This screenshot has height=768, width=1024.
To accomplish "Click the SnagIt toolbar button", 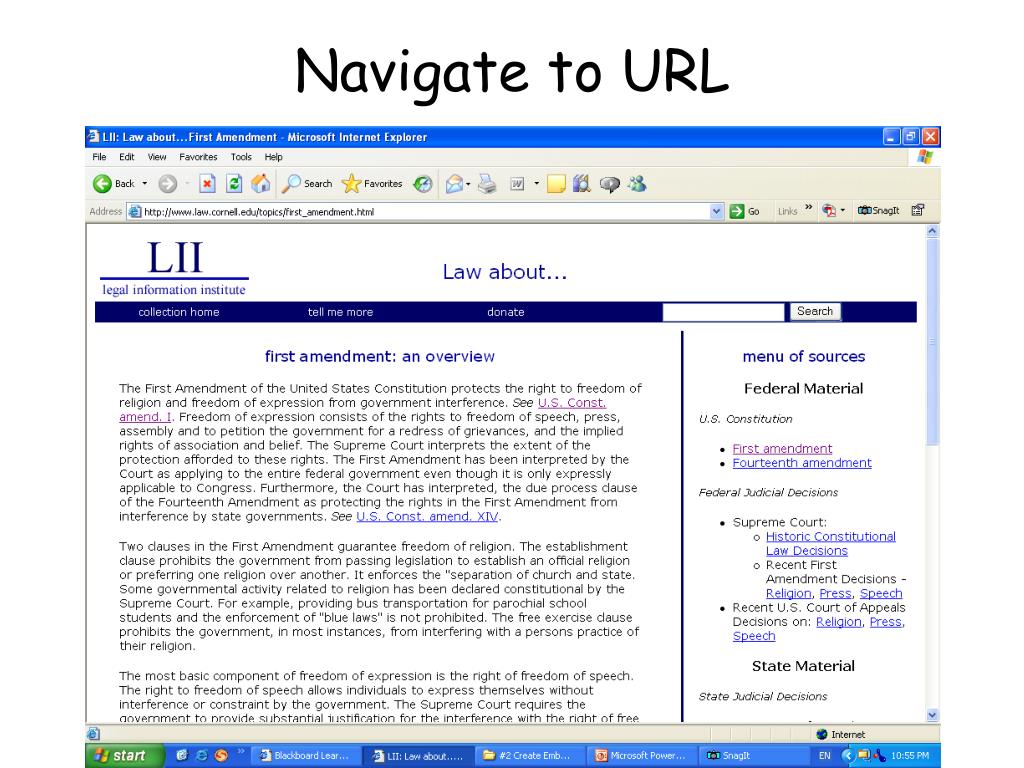I will [878, 210].
